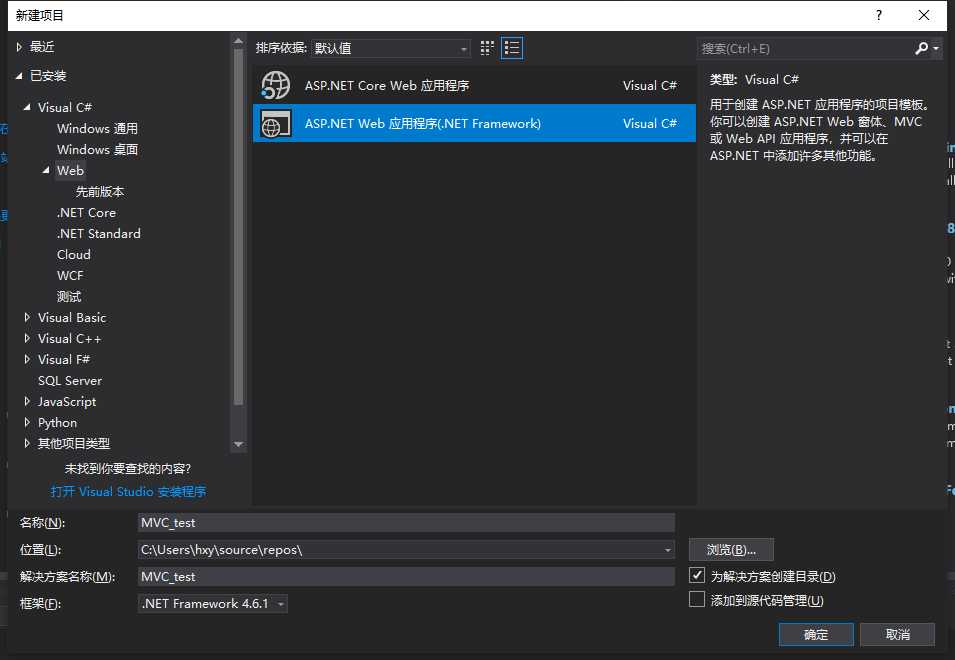Image resolution: width=955 pixels, height=660 pixels.
Task: Select .NET Standard category
Action: 99,234
